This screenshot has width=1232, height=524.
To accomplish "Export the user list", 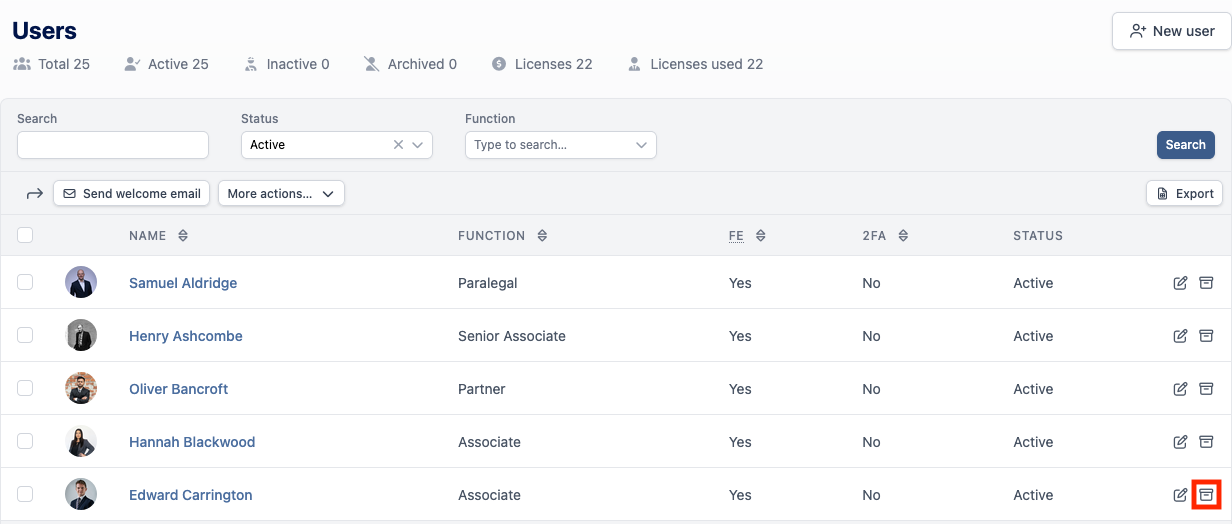I will 1184,194.
